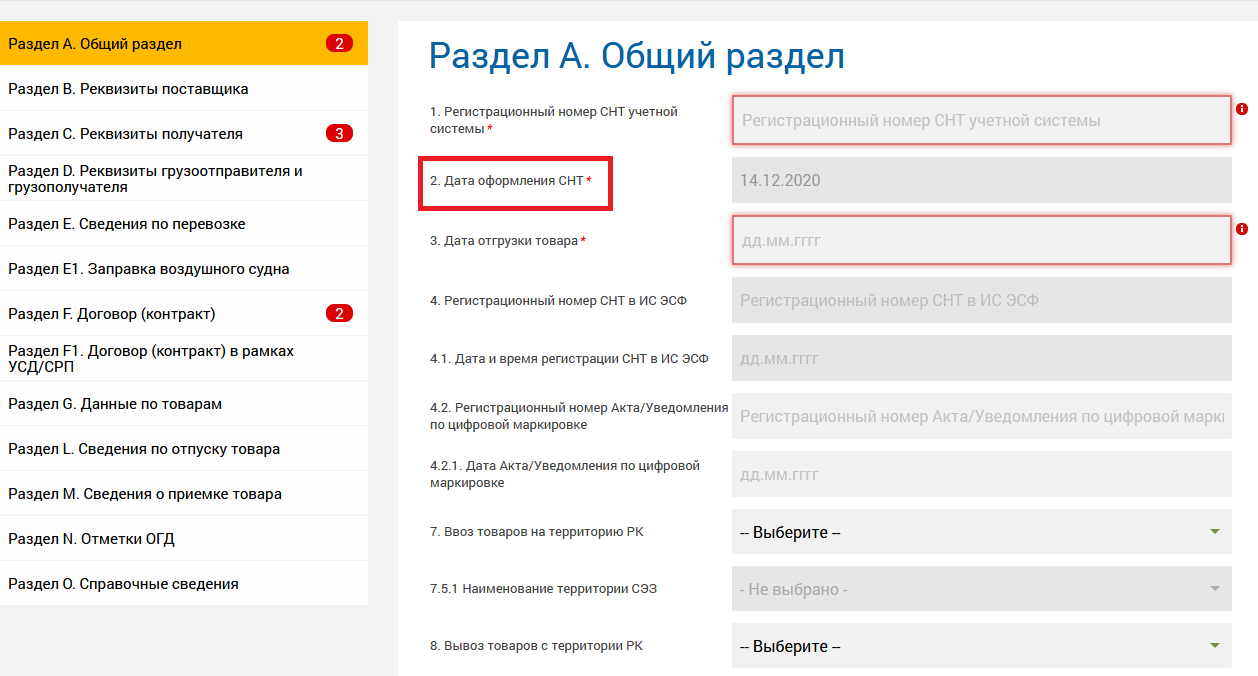Click label 4.2.1. Дата Акта/Уведомления
This screenshot has width=1258, height=676.
point(565,474)
